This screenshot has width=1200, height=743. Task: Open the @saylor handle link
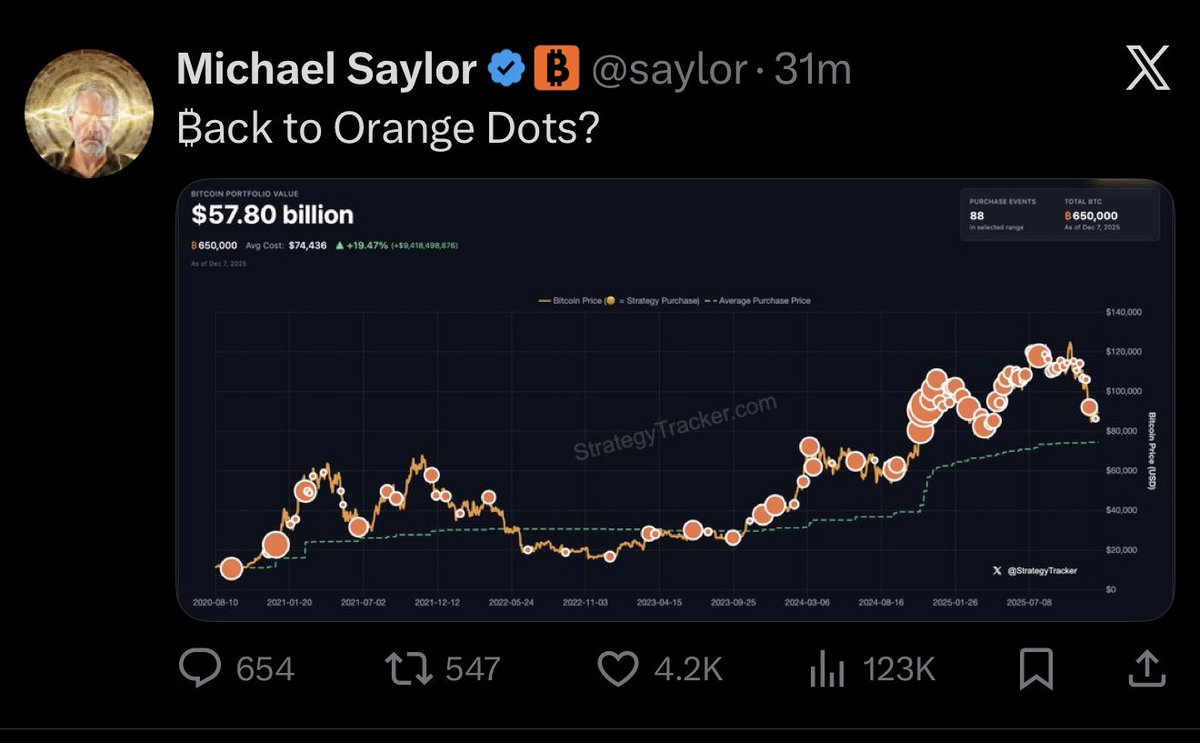point(668,69)
